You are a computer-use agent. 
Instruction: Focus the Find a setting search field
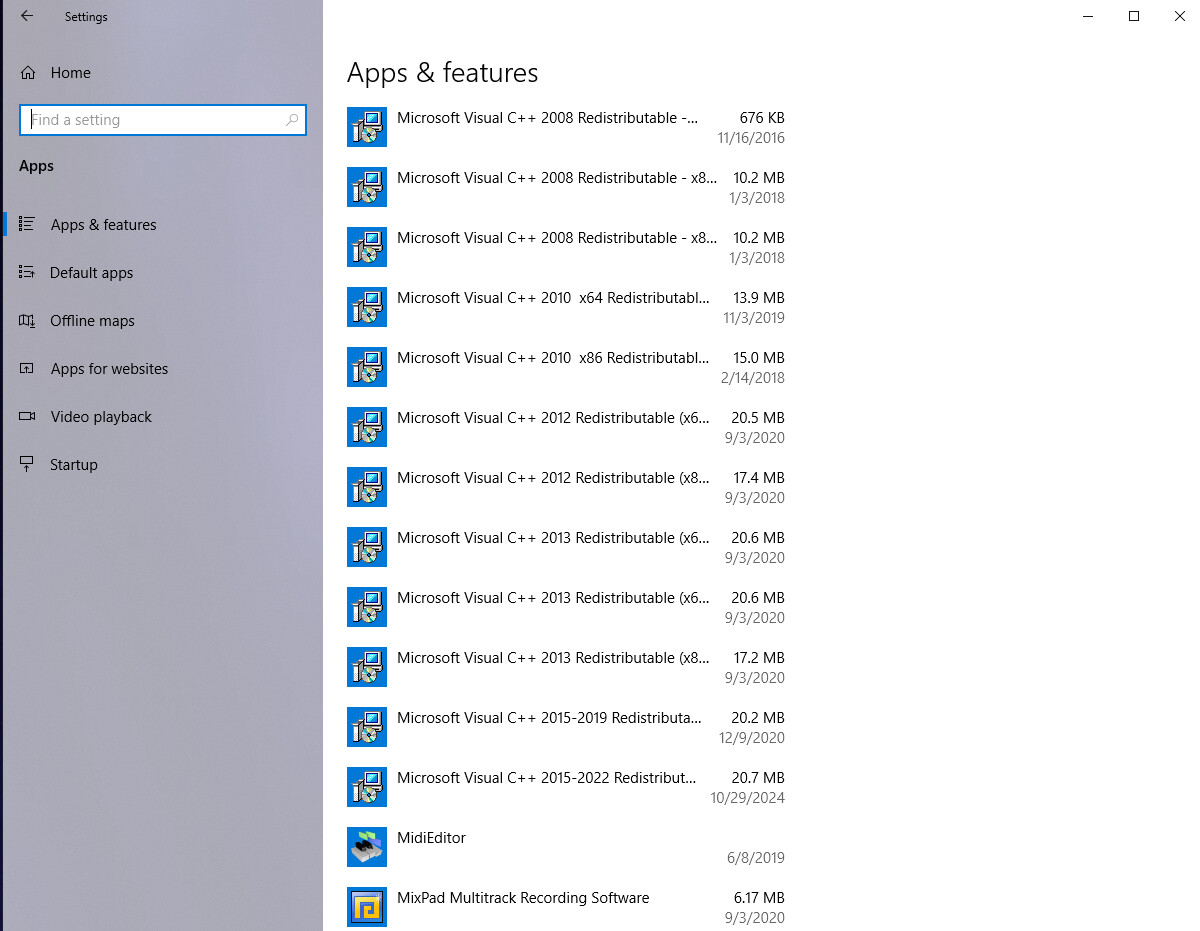click(x=163, y=120)
